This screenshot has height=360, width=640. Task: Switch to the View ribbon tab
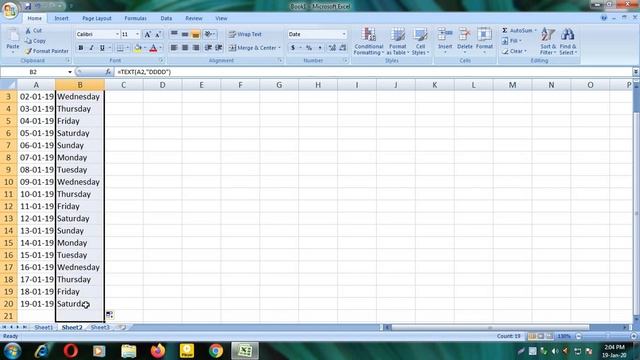tap(221, 18)
